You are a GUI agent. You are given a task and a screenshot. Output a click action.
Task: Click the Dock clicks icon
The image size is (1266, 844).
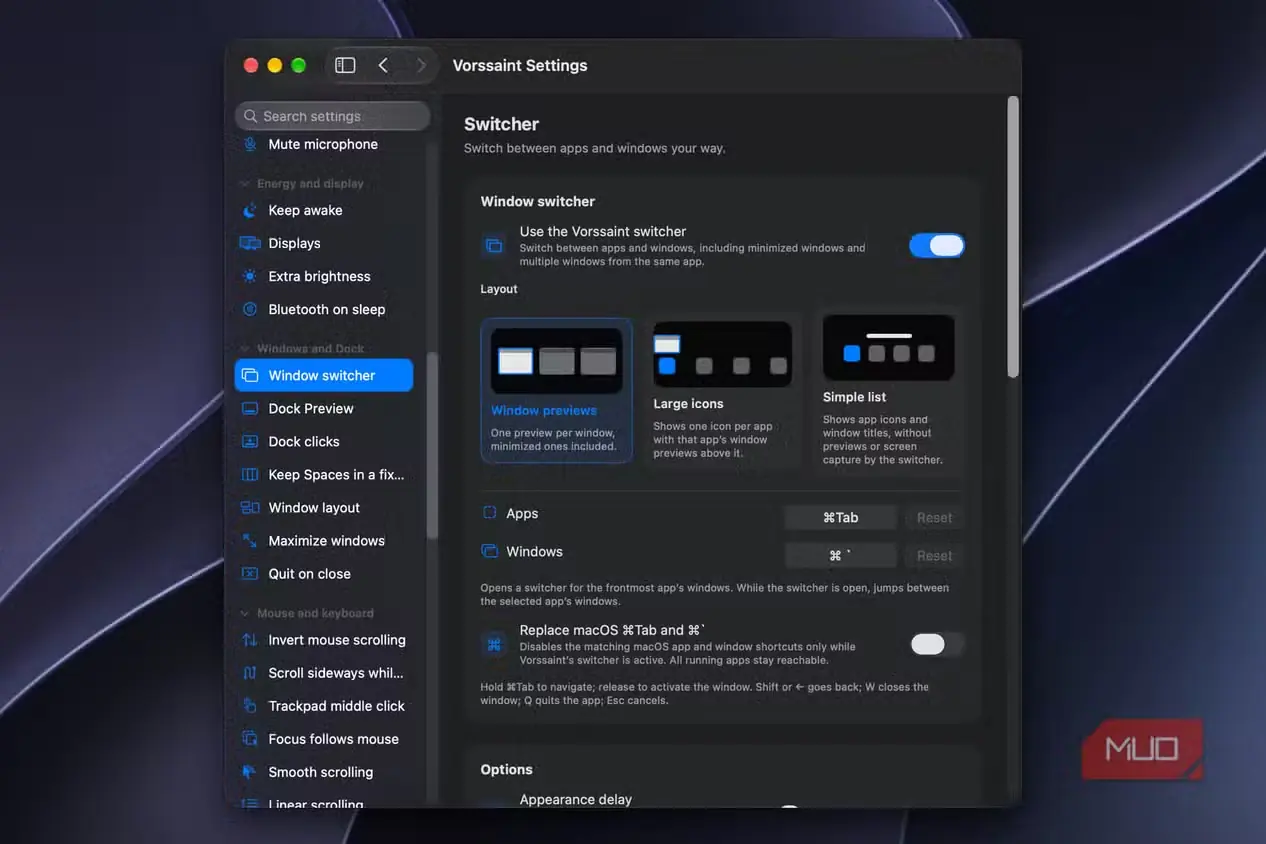250,441
